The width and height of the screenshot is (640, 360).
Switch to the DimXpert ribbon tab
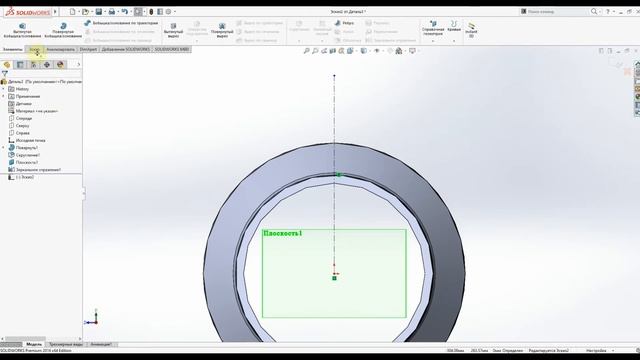coord(88,49)
